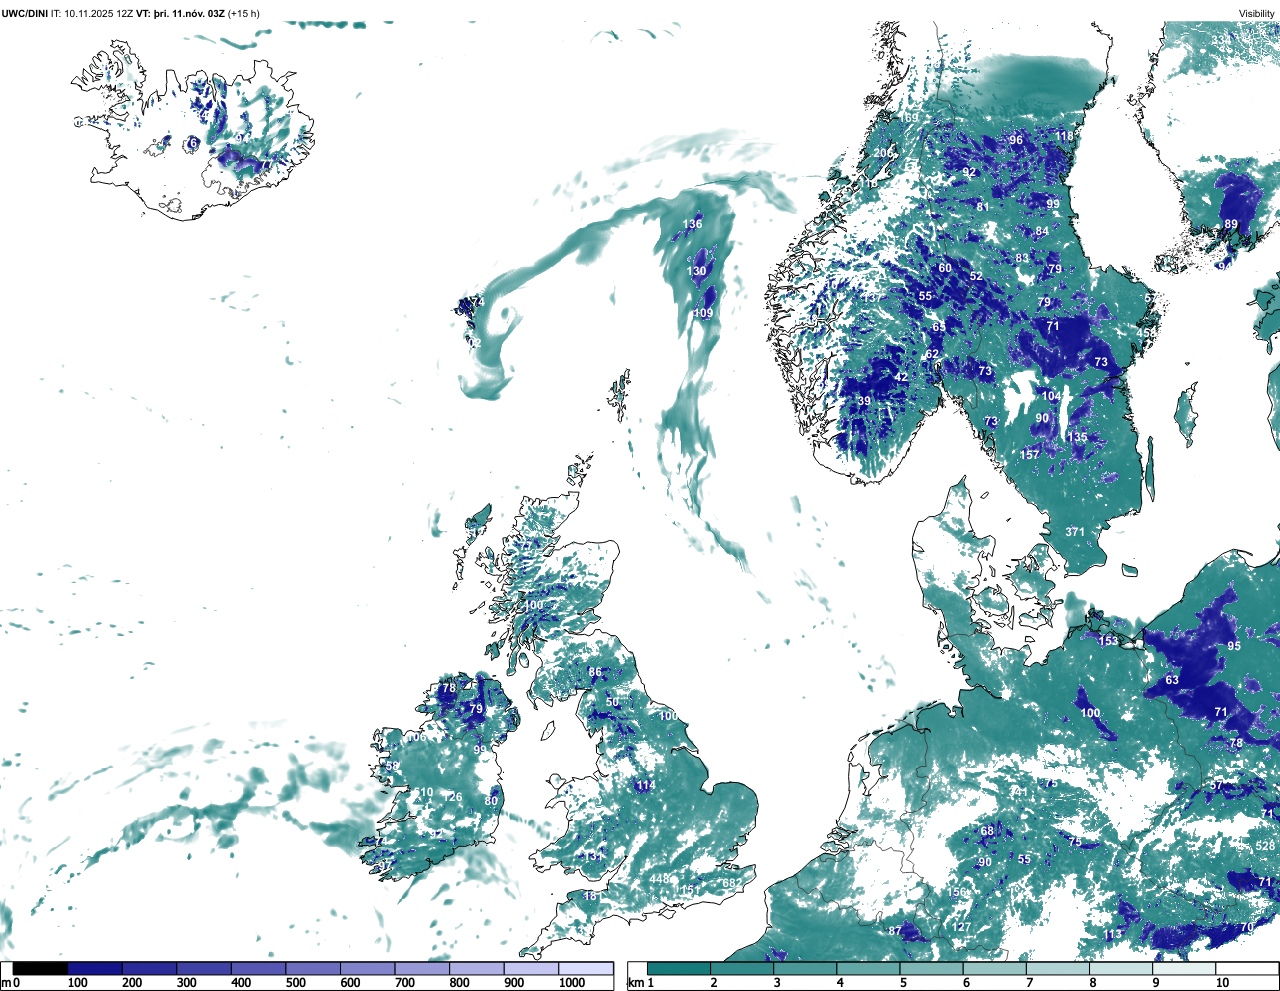Click the 'Visibility' title text

[x=1257, y=14]
